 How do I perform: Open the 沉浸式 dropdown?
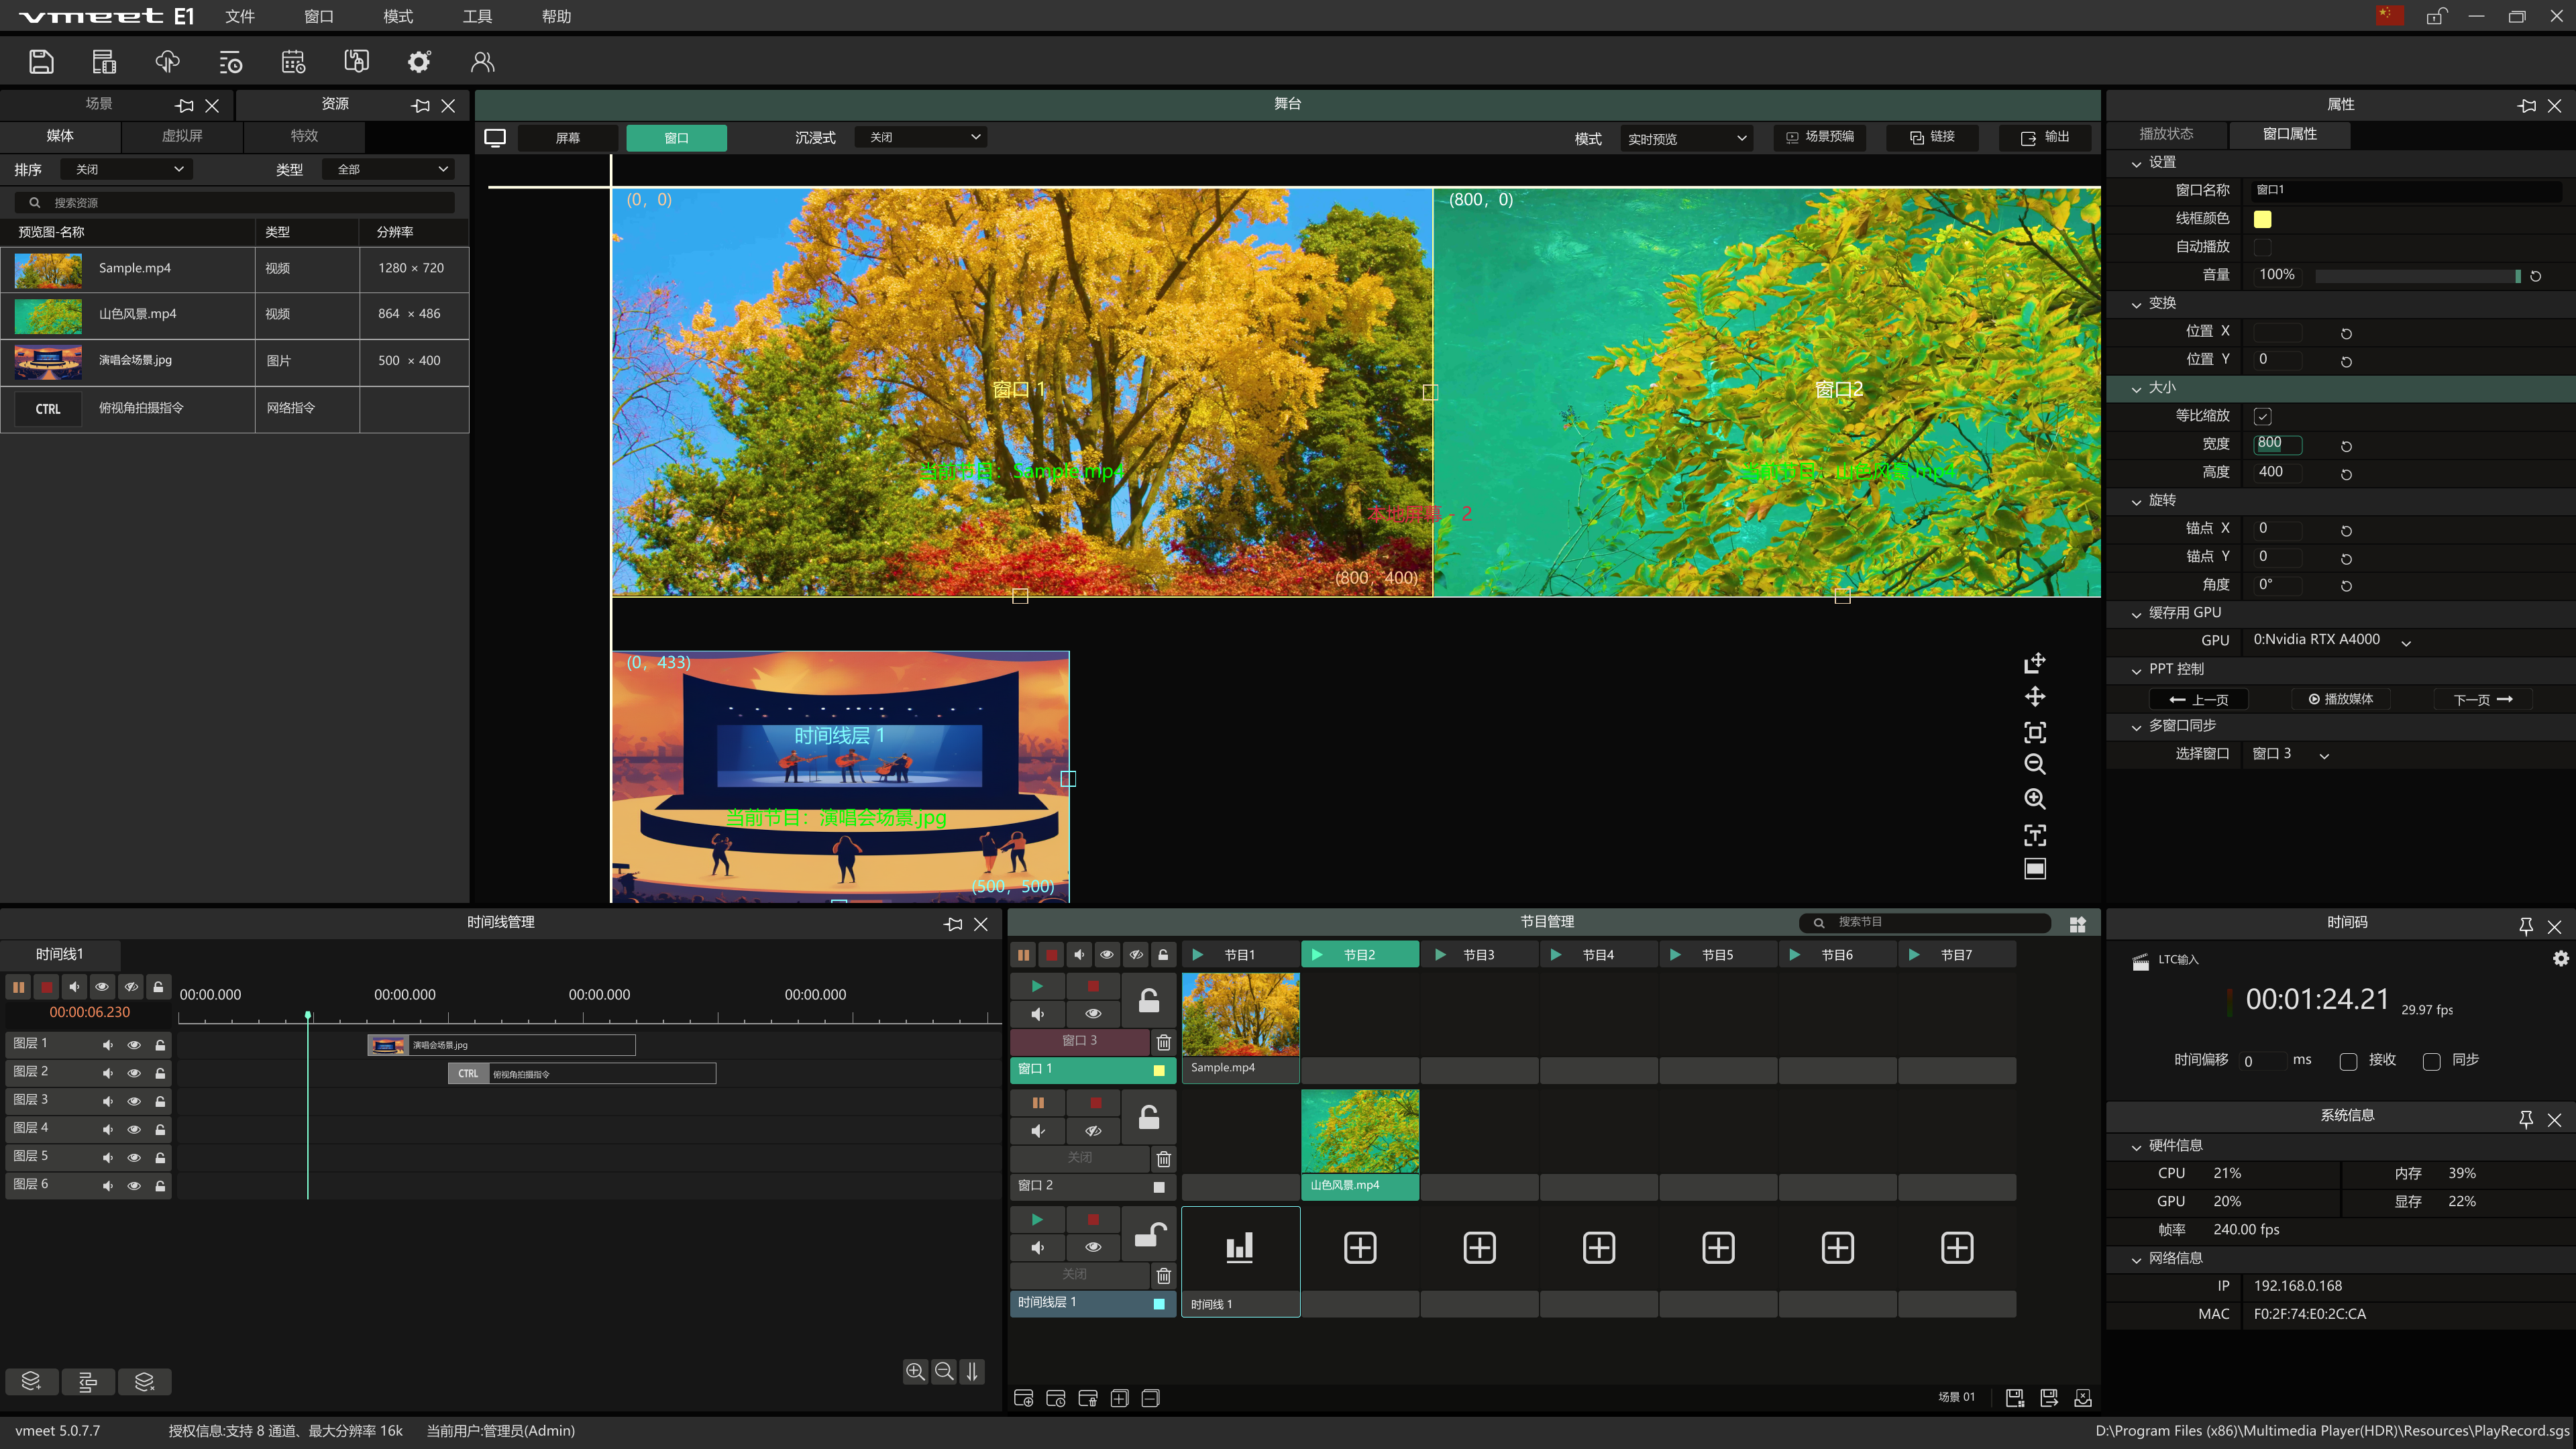click(921, 137)
